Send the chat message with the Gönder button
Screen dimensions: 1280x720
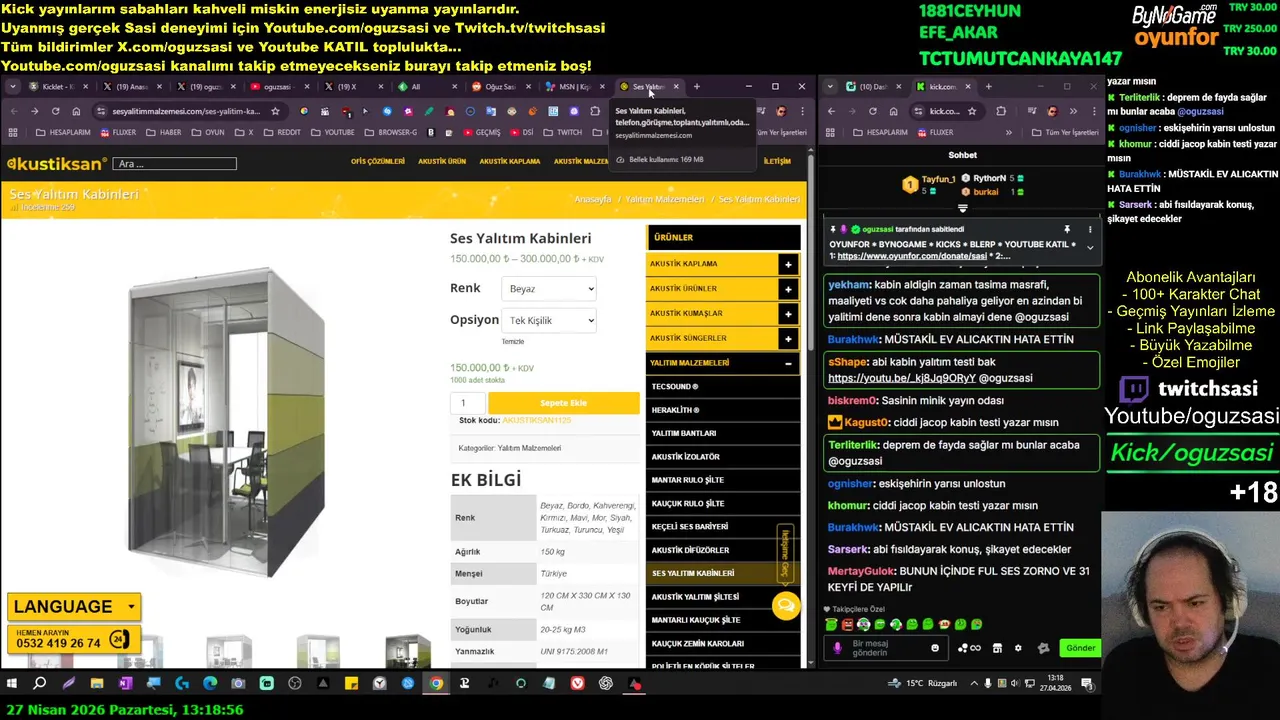click(x=1080, y=648)
